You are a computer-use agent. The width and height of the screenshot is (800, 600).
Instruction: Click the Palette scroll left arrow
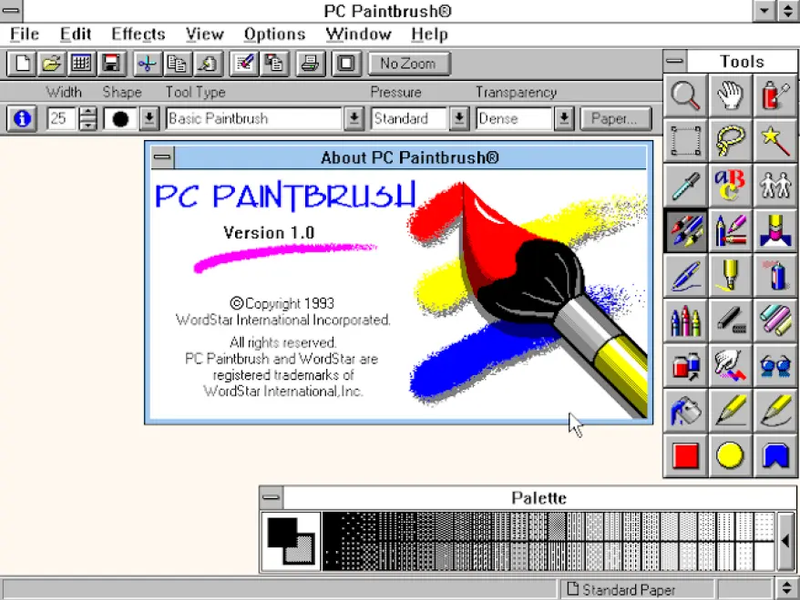point(785,541)
